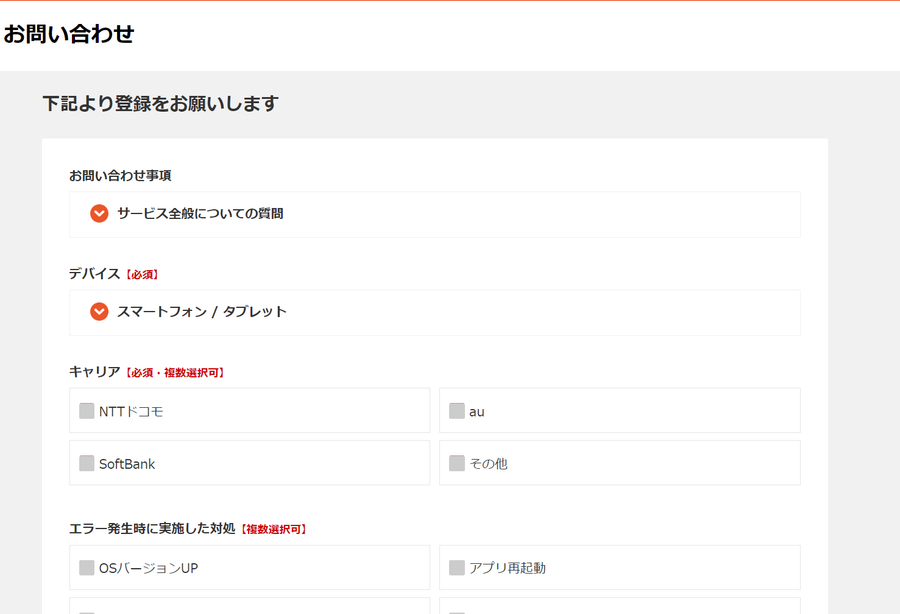900x614 pixels.
Task: Click the デバイス field label
Action: [x=95, y=274]
